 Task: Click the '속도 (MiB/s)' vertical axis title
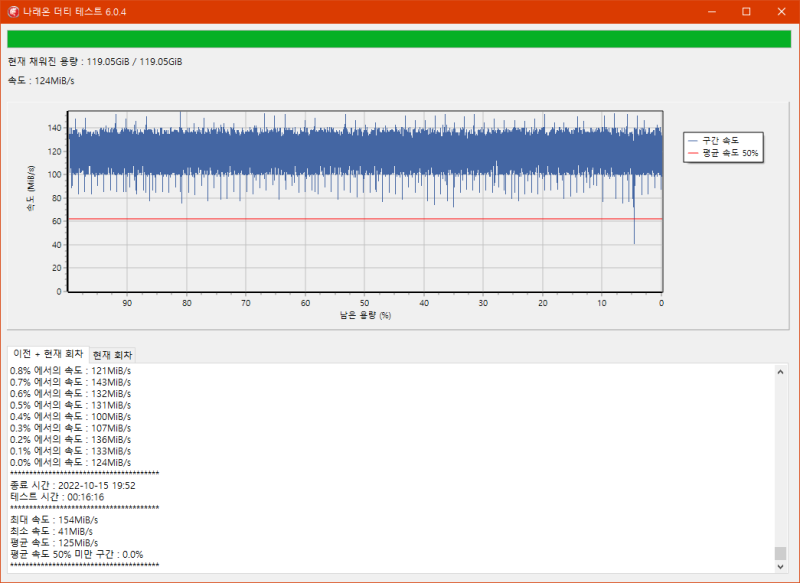pyautogui.click(x=31, y=188)
